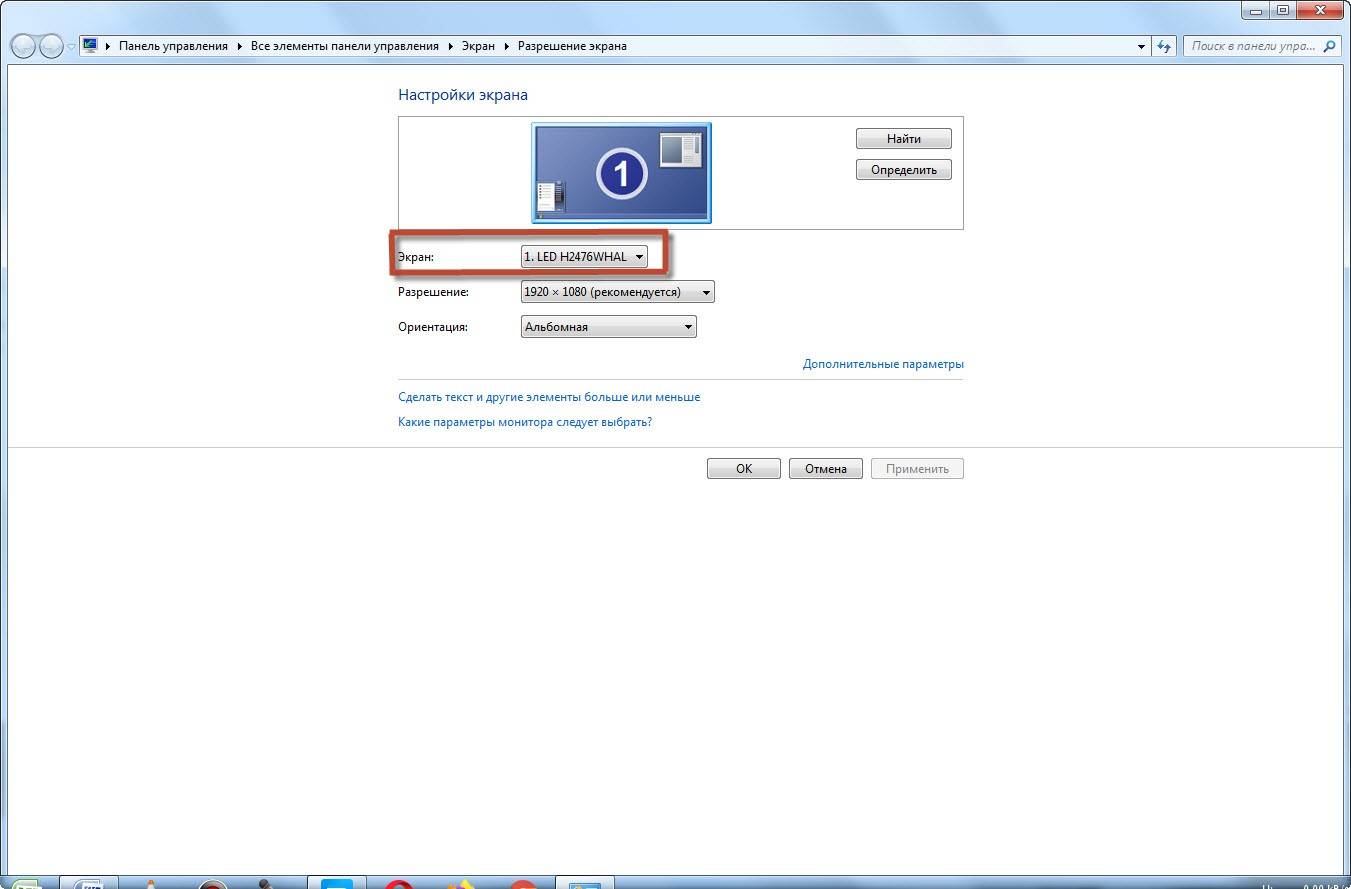The width and height of the screenshot is (1351, 889).
Task: Go to Экран breadcrumb item
Action: coord(478,46)
